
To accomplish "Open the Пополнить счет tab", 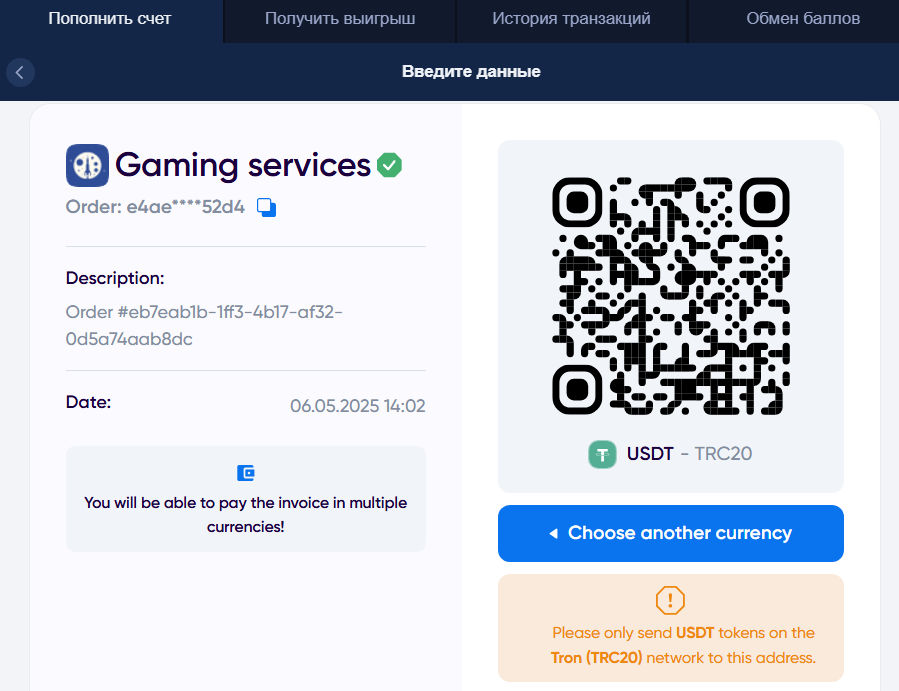I will (x=111, y=19).
